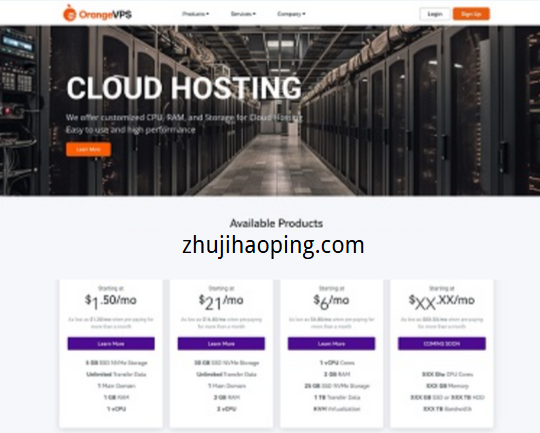The width and height of the screenshot is (540, 433).
Task: Select the $XX.XX/mo price heading
Action: 442,302
